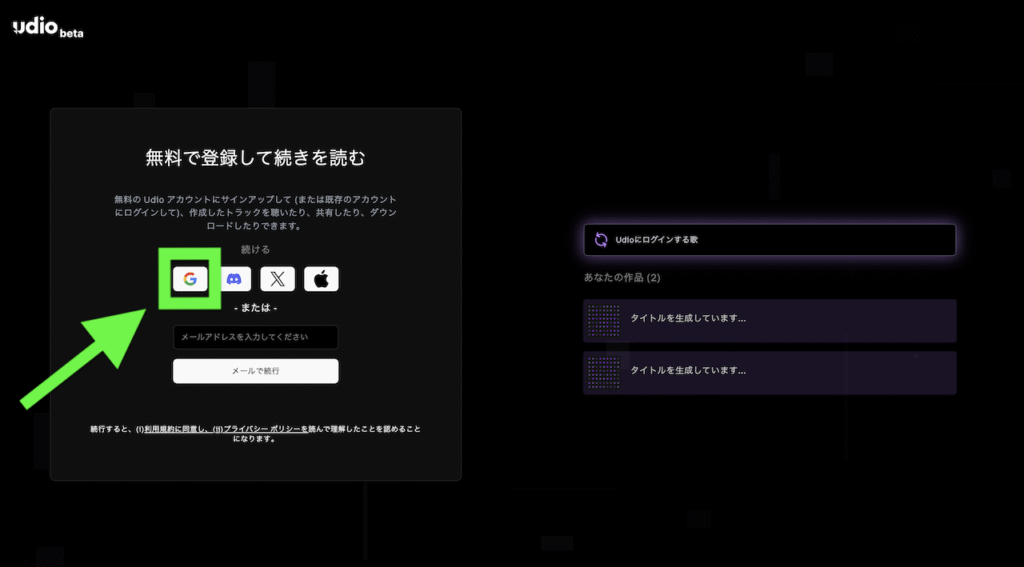Open the 利用規約 terms link
The height and width of the screenshot is (567, 1024).
pos(166,429)
